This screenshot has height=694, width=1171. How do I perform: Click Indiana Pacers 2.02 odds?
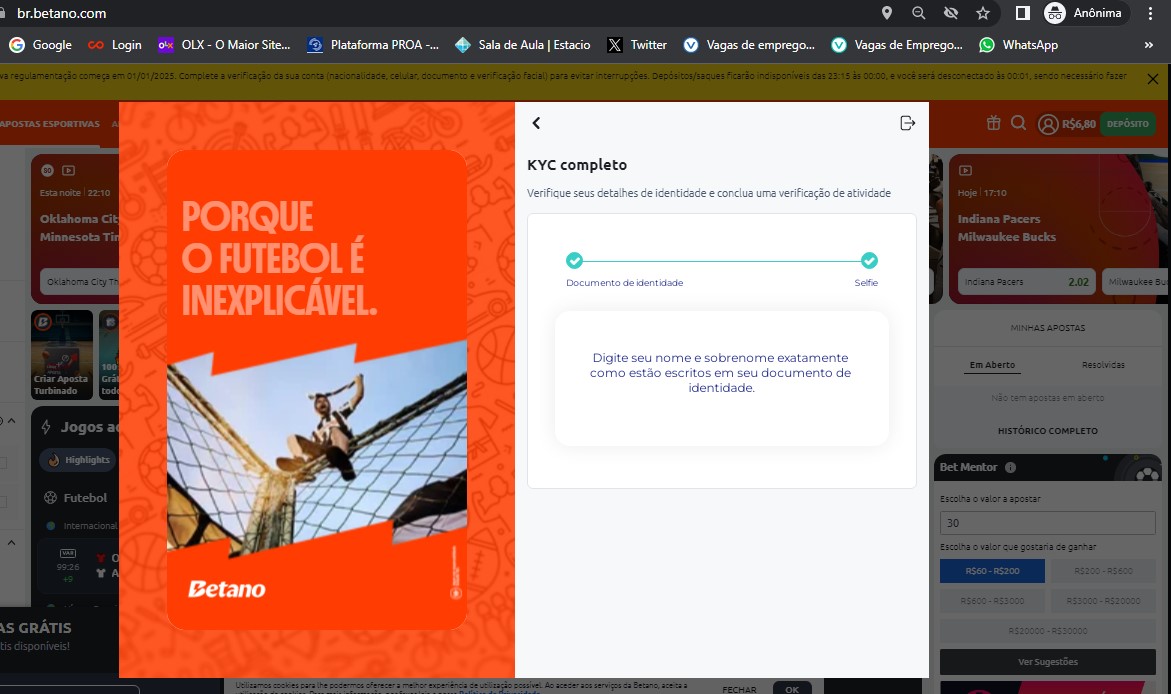[x=1026, y=282]
